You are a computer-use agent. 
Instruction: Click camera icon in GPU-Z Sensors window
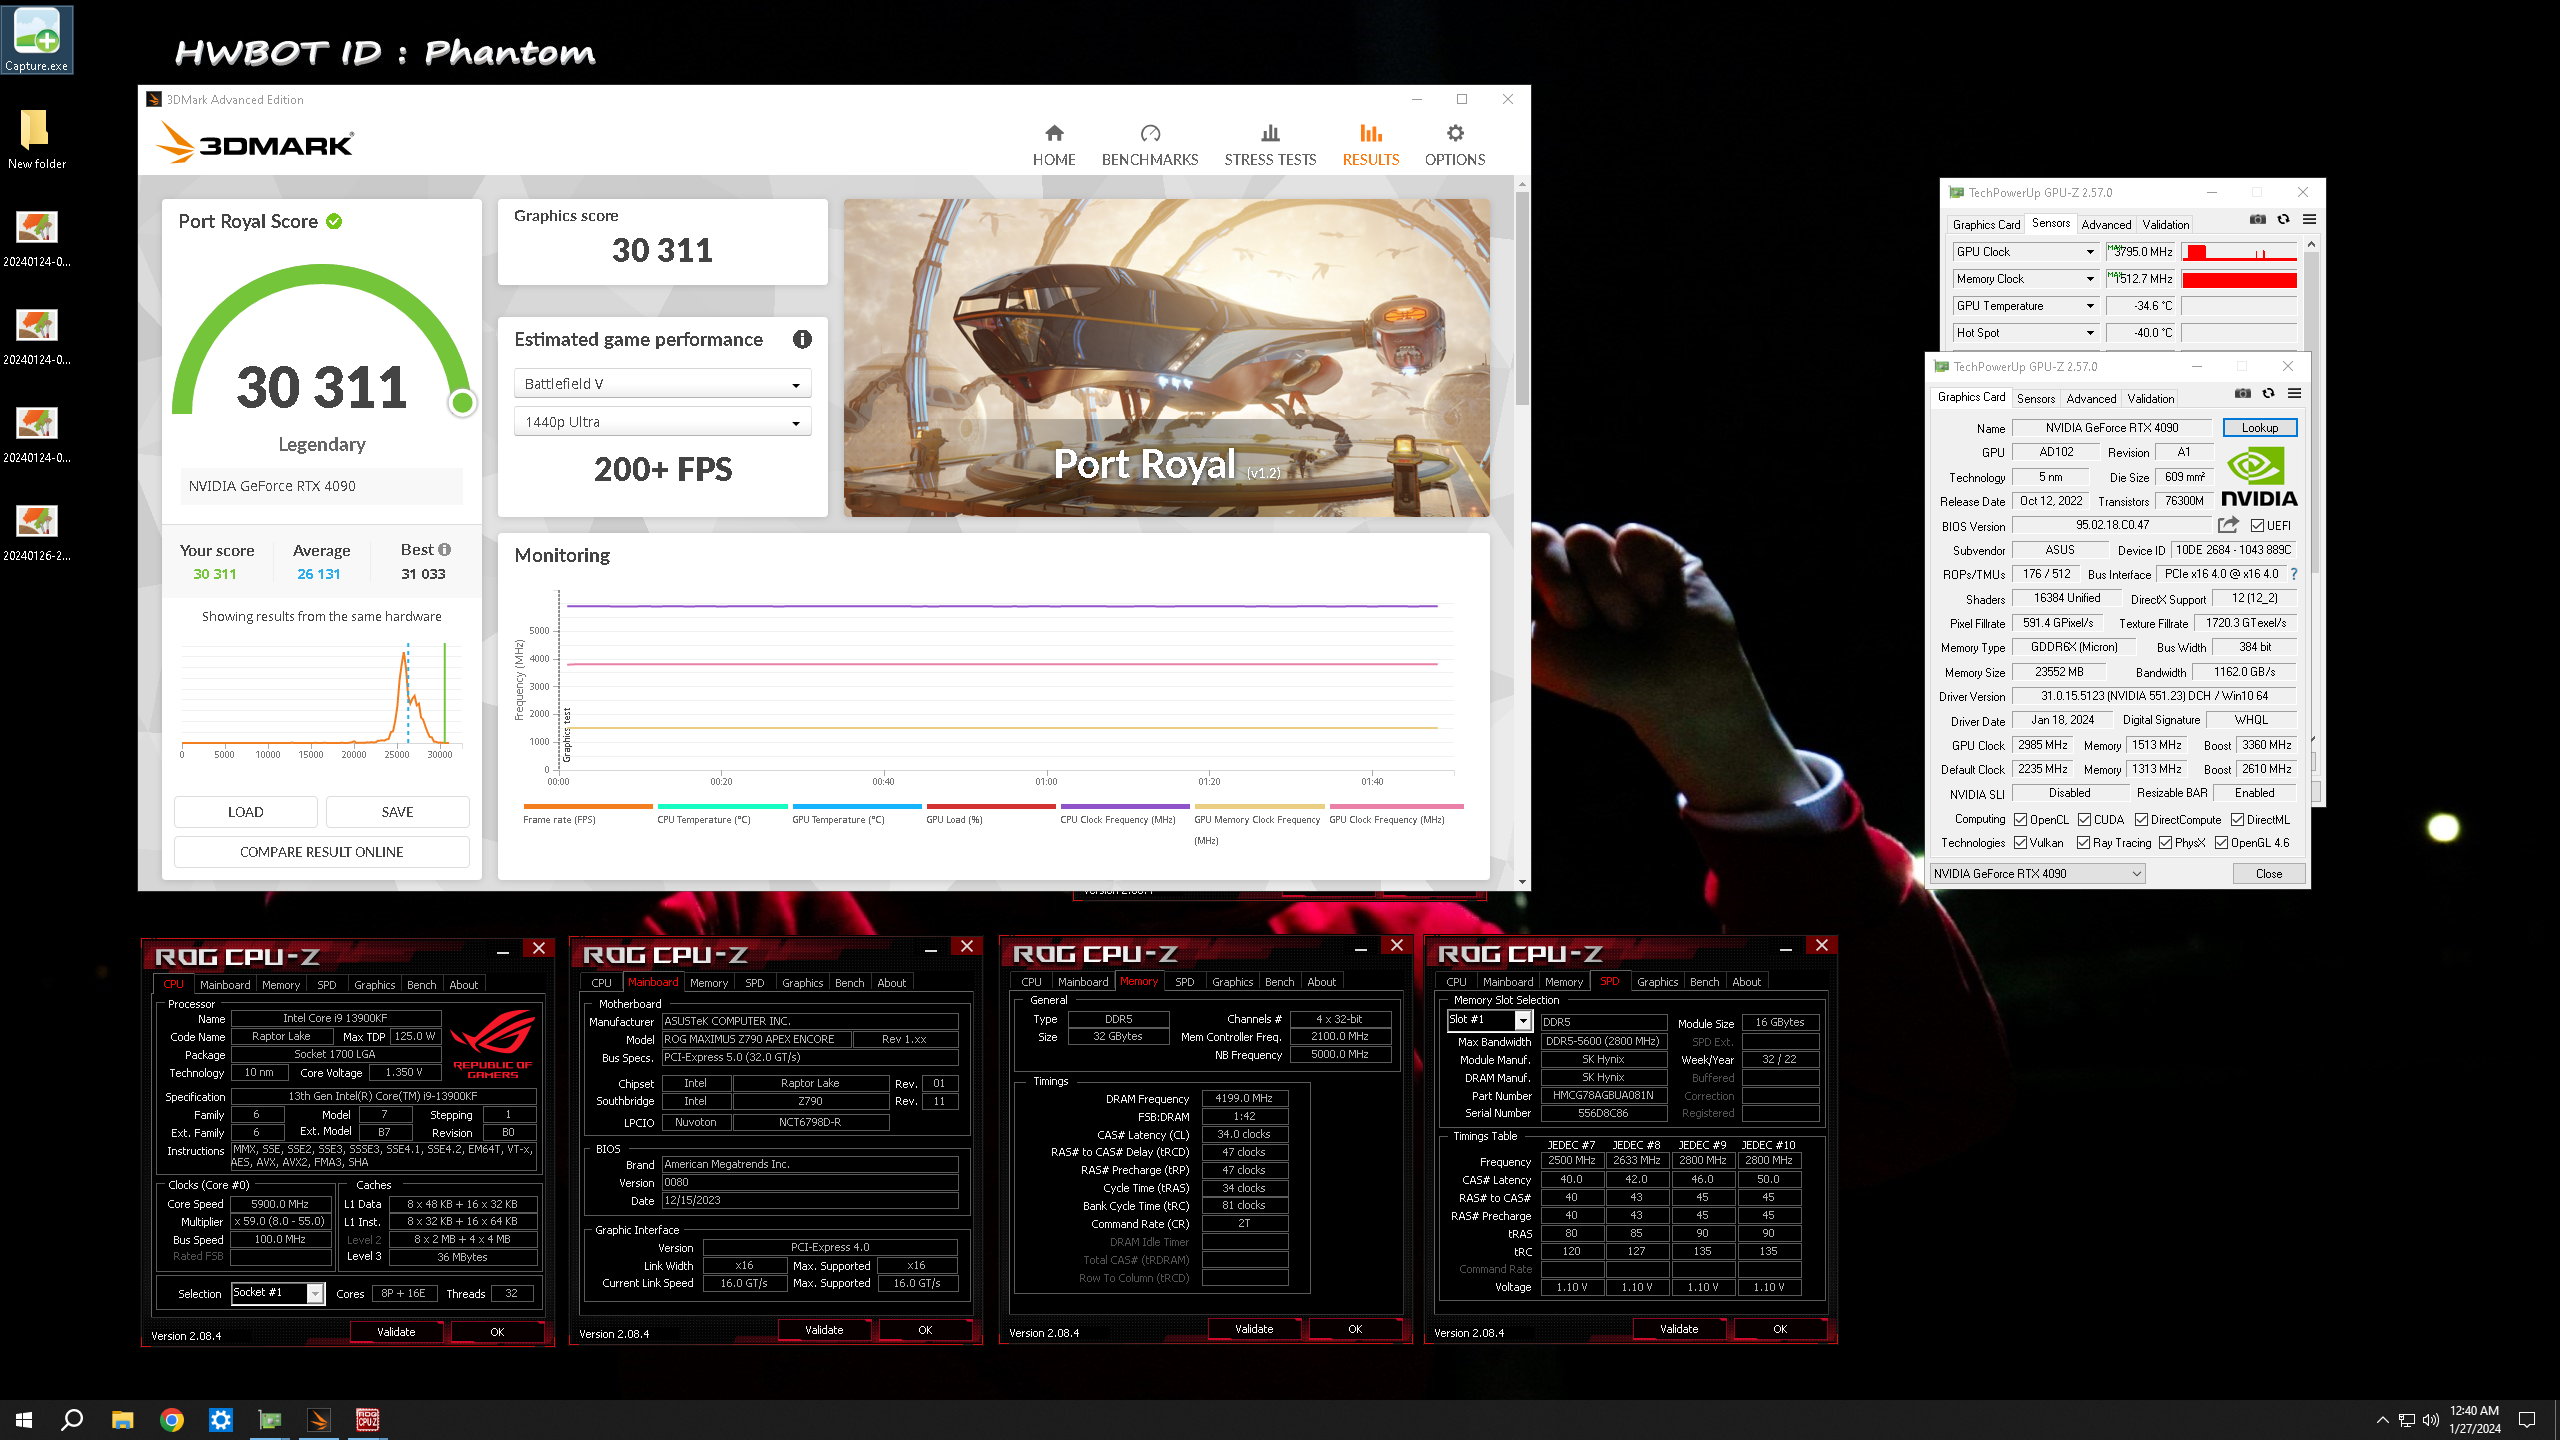pyautogui.click(x=2258, y=219)
